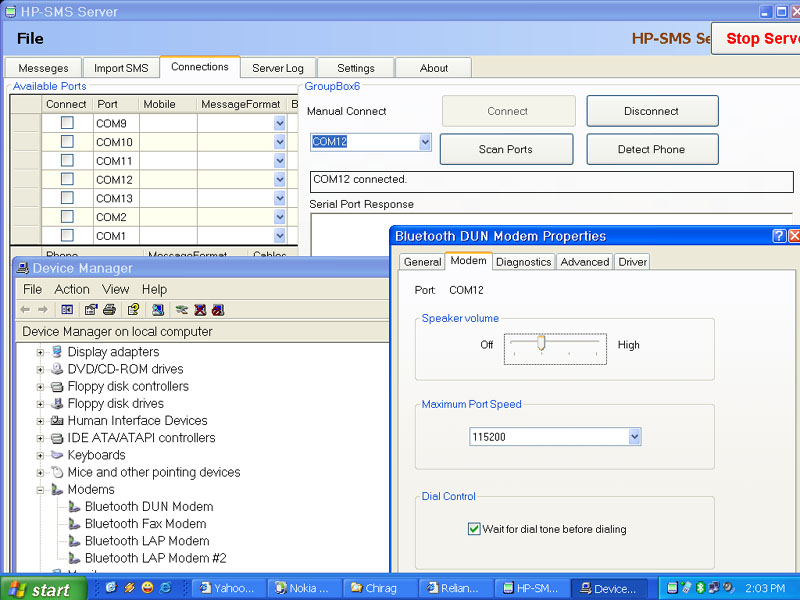Tick the Connect checkbox for COM10

click(67, 142)
